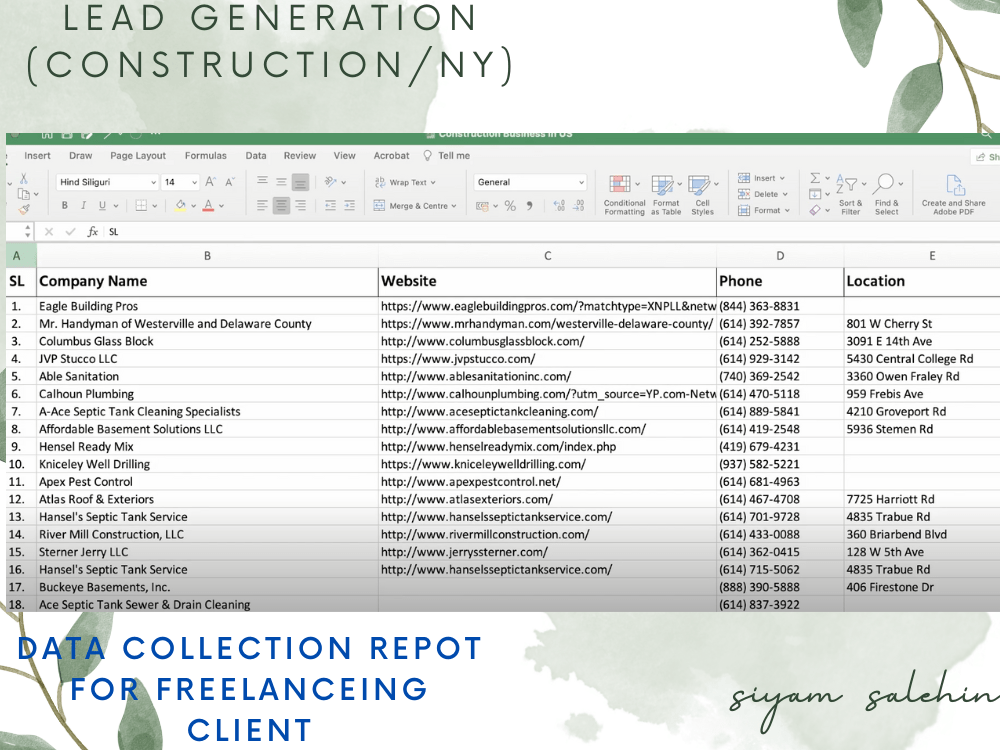1000x750 pixels.
Task: Open Find & Select
Action: click(886, 195)
